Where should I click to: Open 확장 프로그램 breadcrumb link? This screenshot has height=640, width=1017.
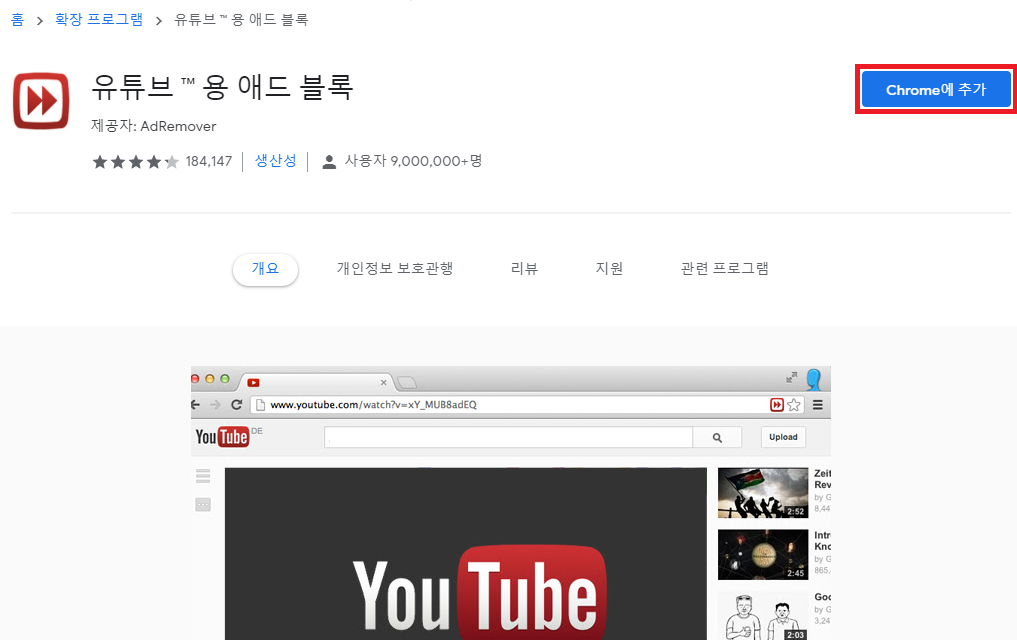coord(99,19)
